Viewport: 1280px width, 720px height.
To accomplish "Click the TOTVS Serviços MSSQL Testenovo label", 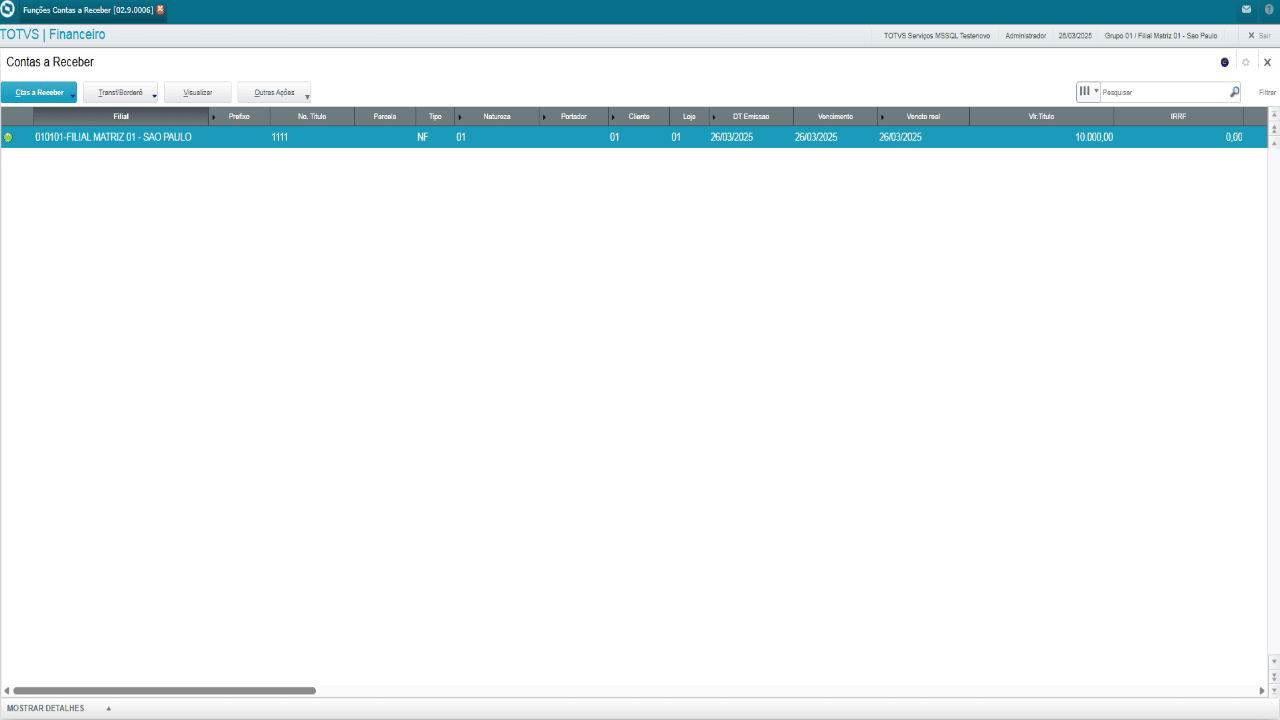I will tap(937, 35).
